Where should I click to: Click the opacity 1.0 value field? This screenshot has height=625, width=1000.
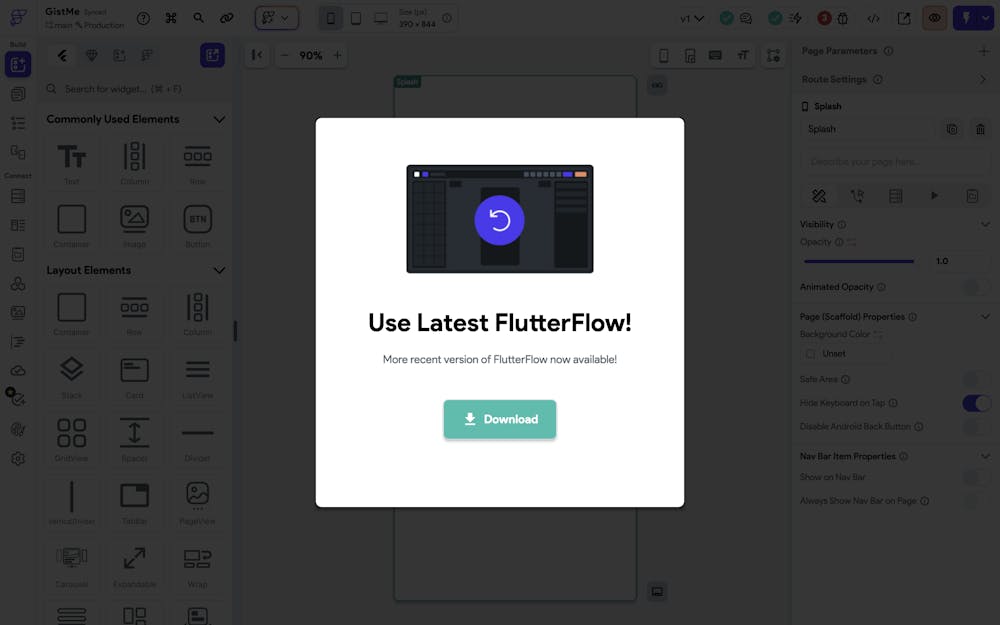pyautogui.click(x=957, y=261)
